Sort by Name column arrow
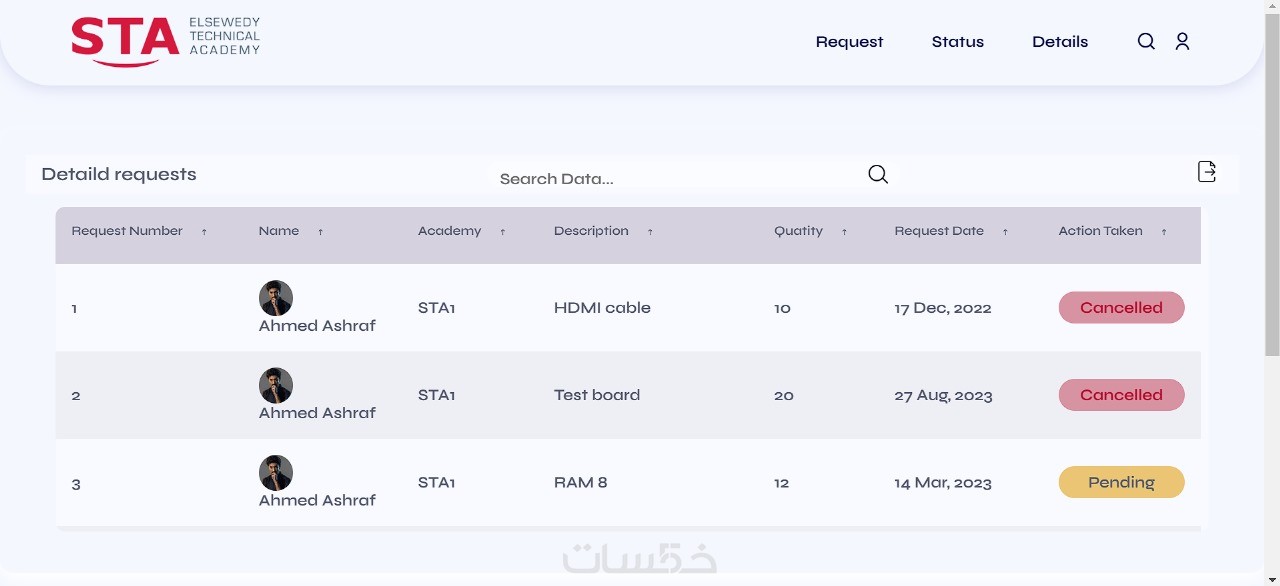This screenshot has width=1280, height=586. pyautogui.click(x=320, y=232)
